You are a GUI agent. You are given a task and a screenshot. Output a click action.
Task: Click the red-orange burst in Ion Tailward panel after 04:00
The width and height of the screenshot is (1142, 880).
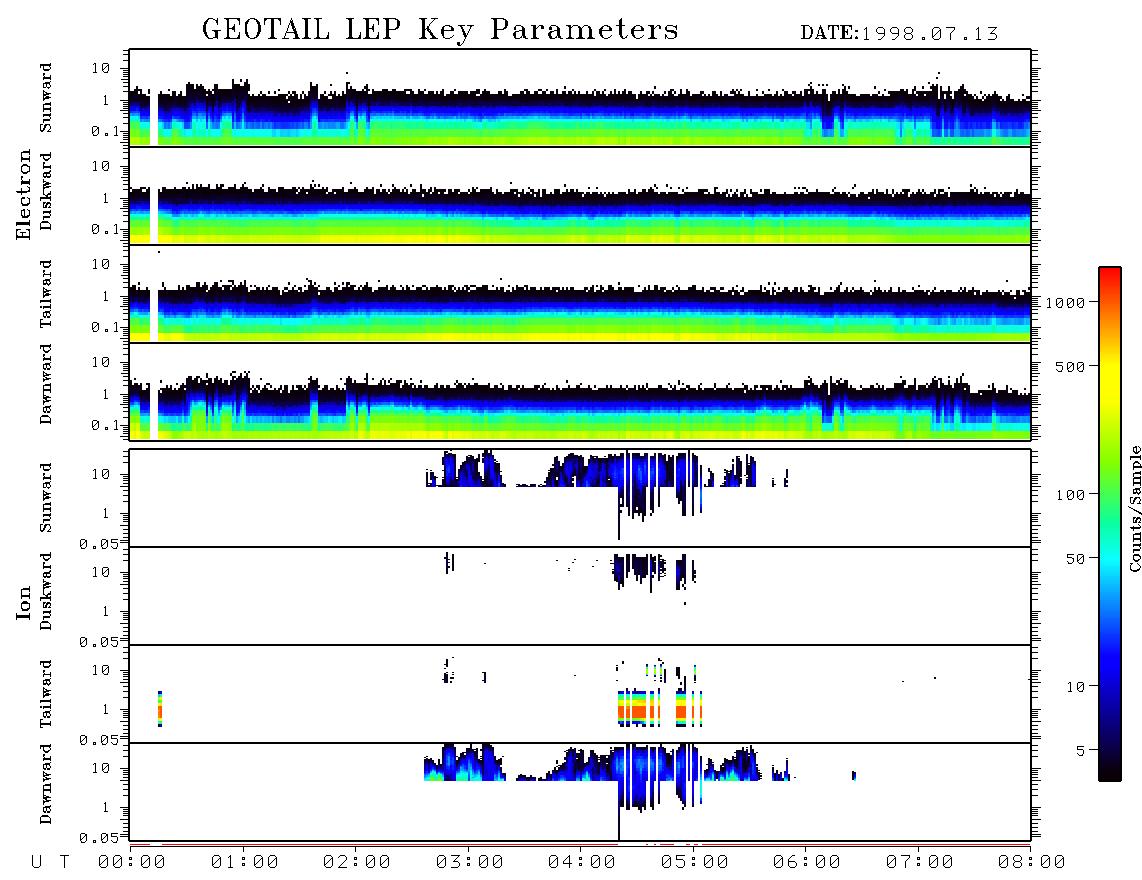click(x=660, y=709)
